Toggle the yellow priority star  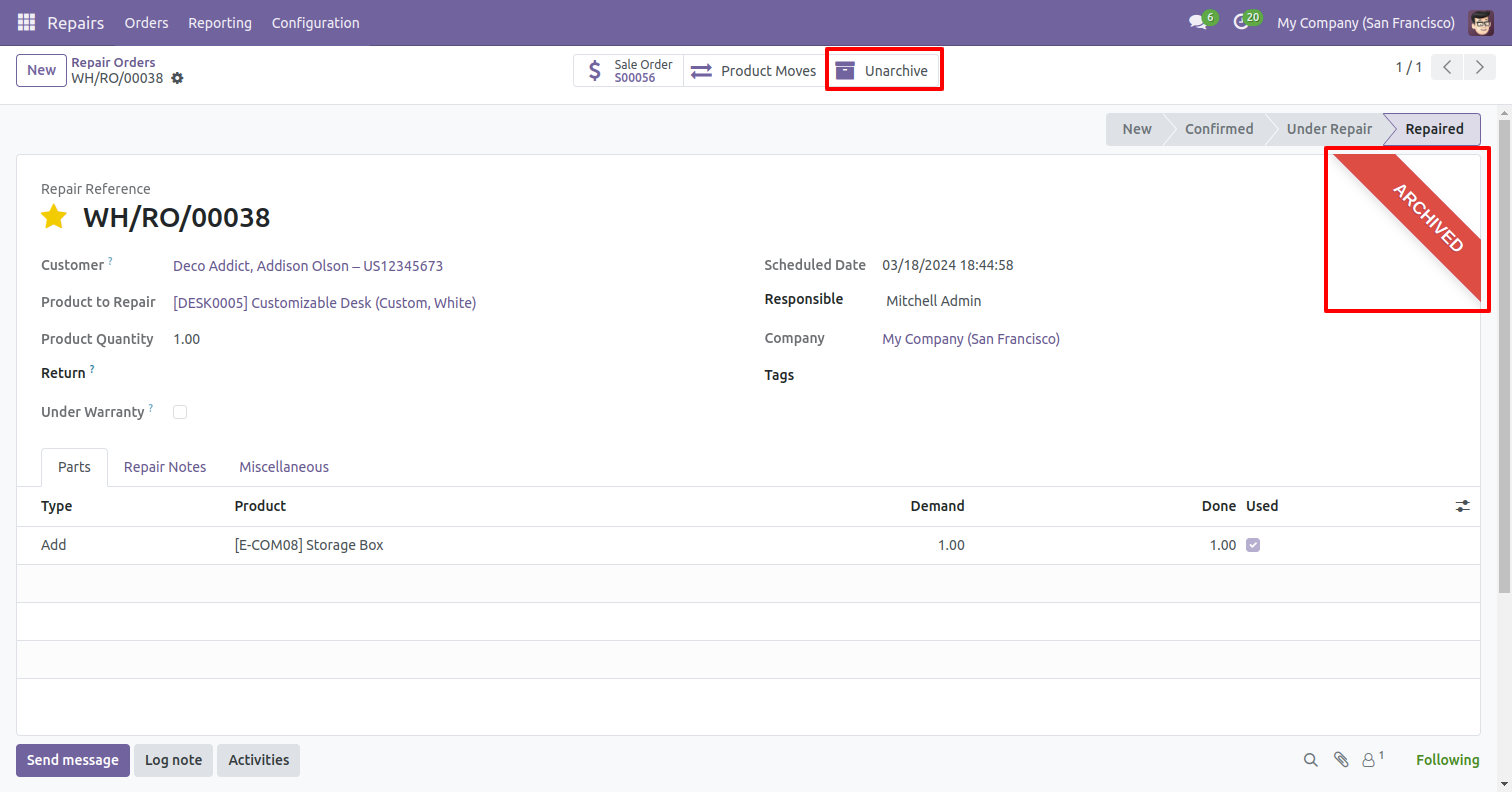(54, 217)
